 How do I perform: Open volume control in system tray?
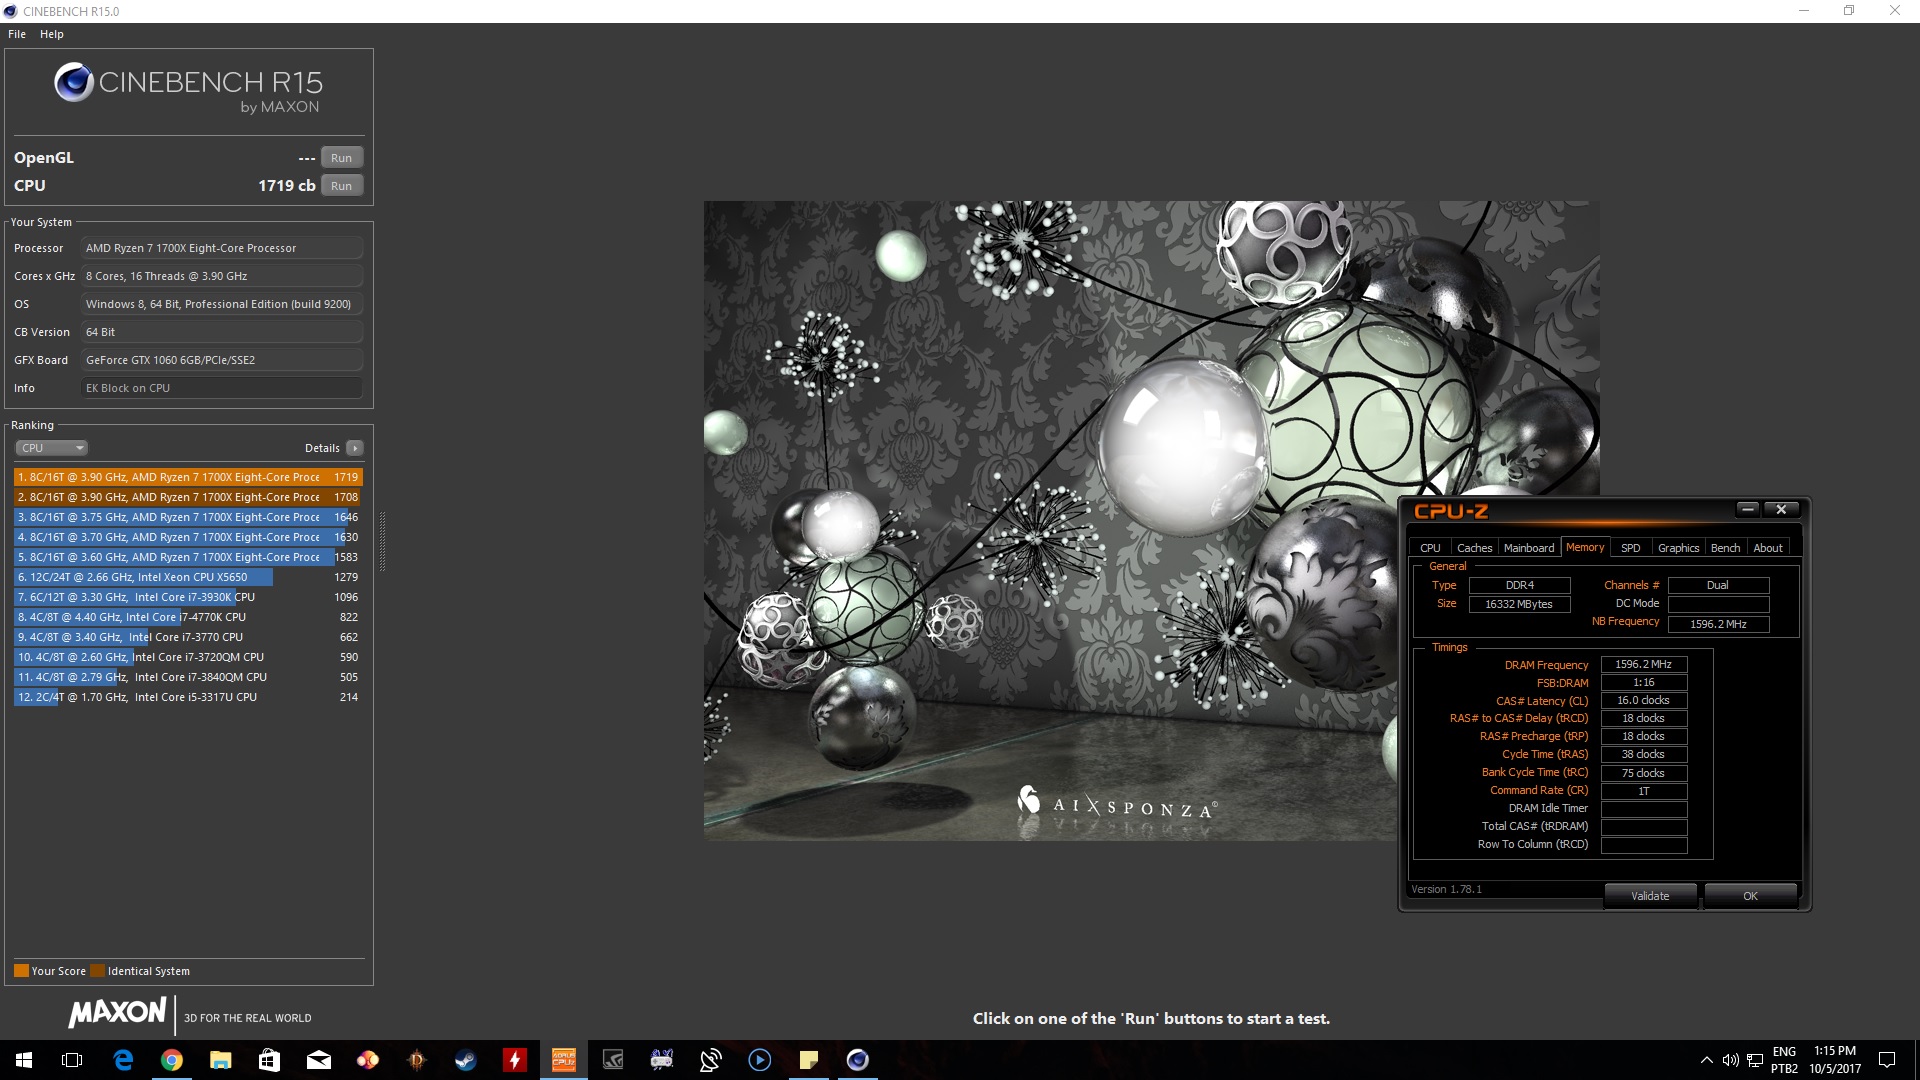point(1730,1060)
